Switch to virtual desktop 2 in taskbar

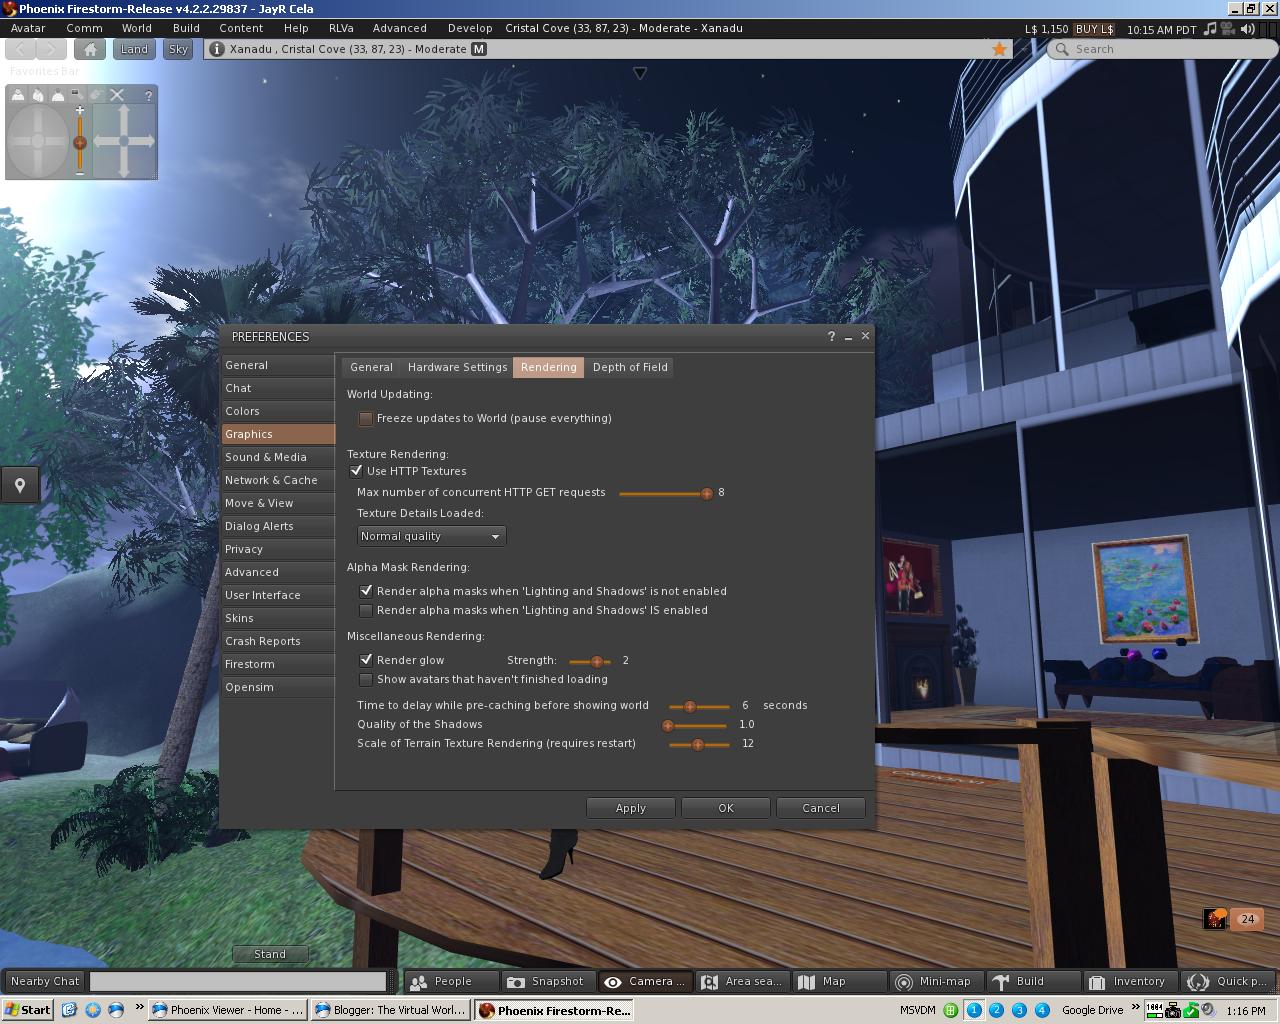click(x=997, y=1010)
